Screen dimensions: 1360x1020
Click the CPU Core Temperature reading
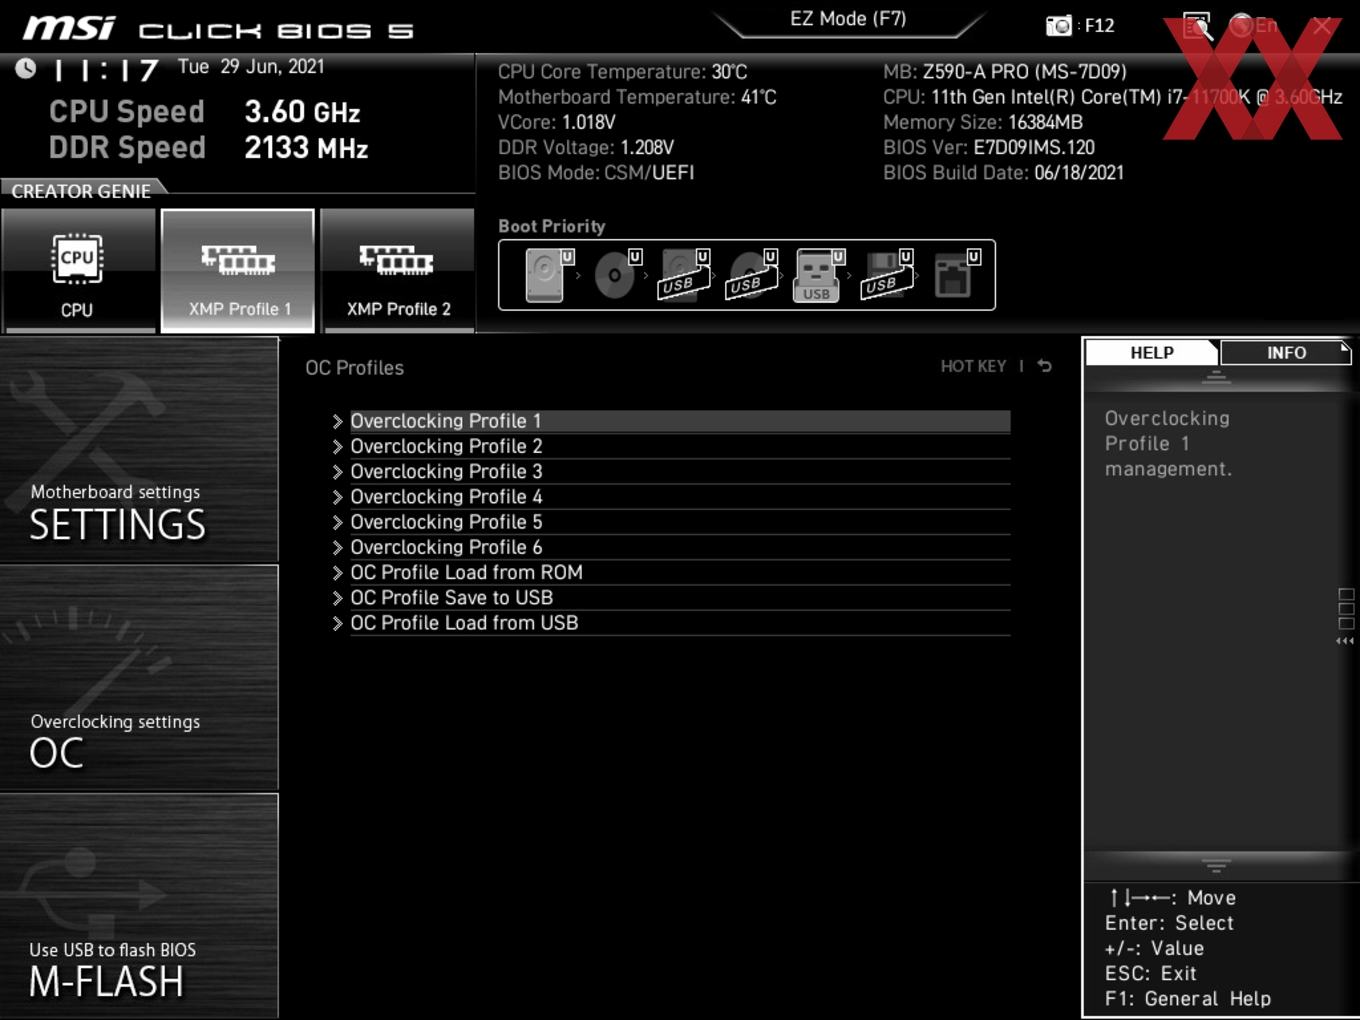click(623, 72)
